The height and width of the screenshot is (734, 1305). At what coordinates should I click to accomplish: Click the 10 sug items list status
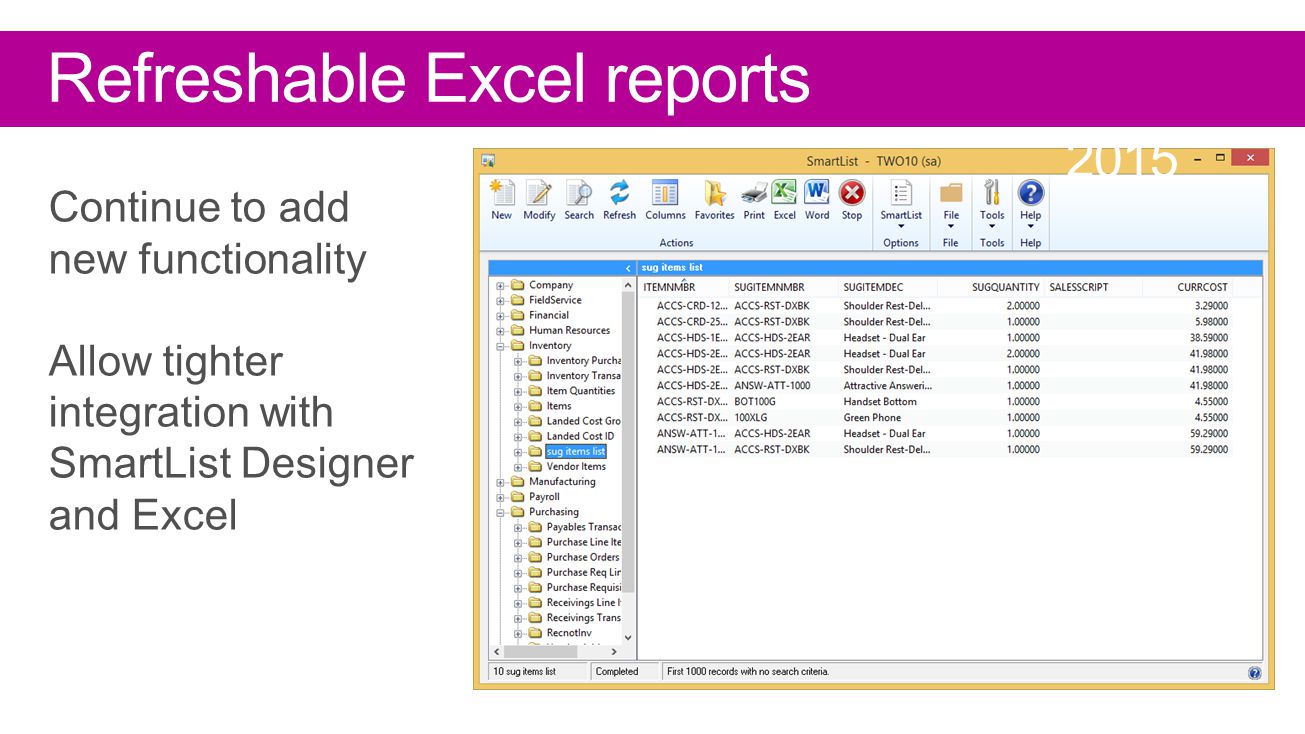tap(538, 672)
